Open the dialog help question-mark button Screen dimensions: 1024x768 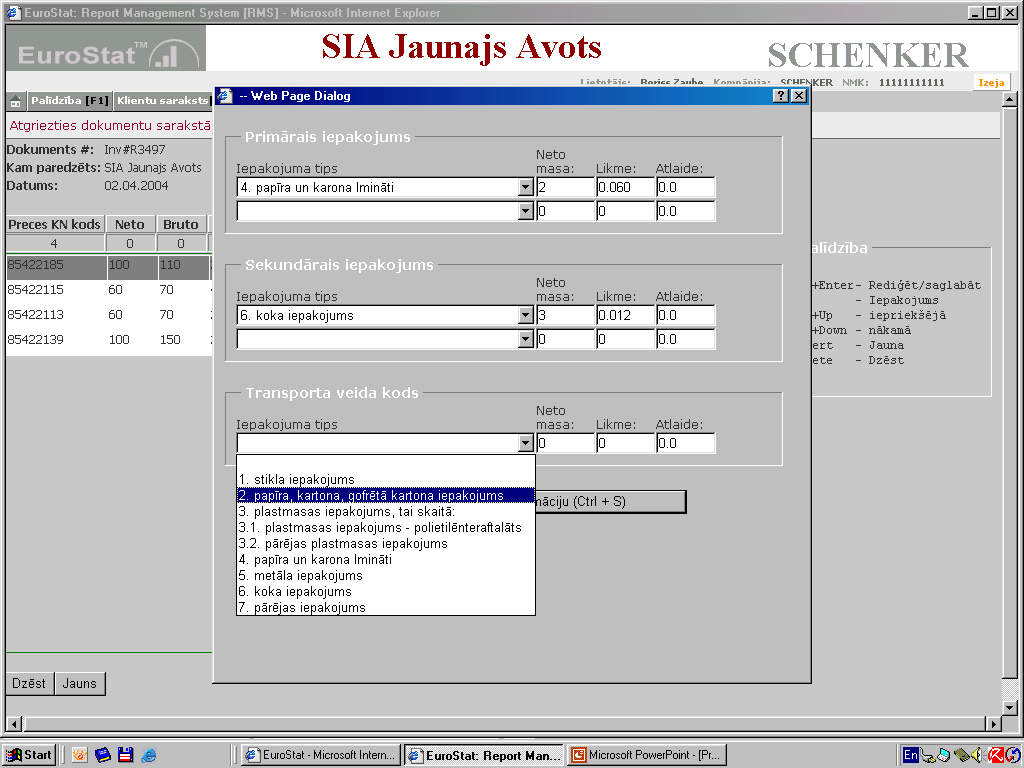click(x=780, y=96)
